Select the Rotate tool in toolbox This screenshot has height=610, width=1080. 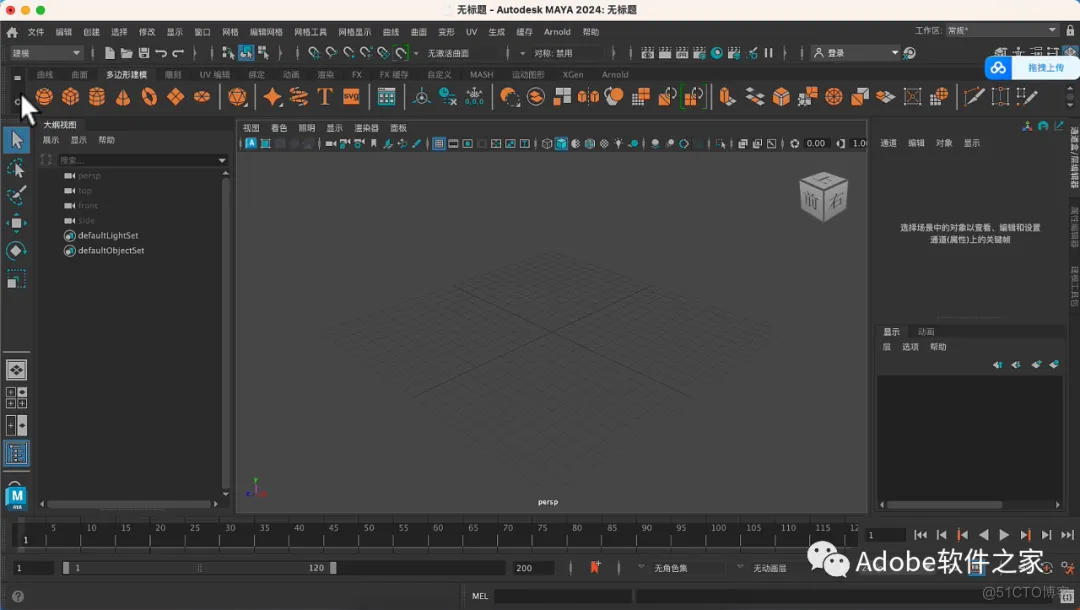(17, 251)
